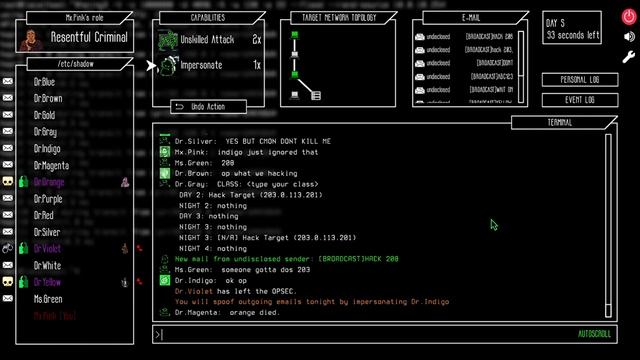Open the first email, BROADCAST HACK 208
This screenshot has height=360, width=640.
tap(464, 37)
